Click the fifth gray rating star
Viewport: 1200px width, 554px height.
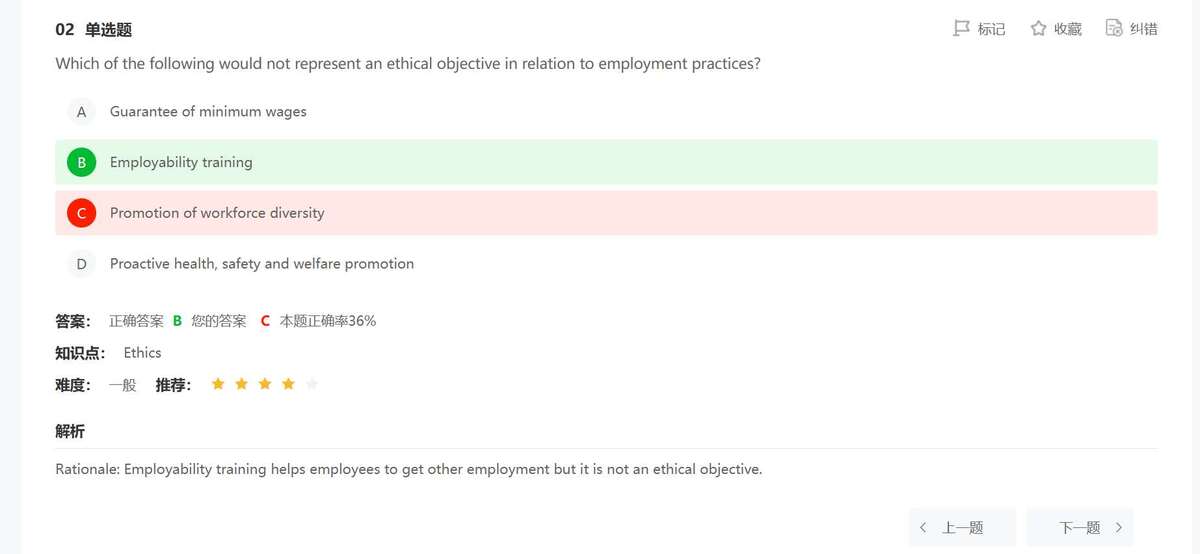point(312,384)
